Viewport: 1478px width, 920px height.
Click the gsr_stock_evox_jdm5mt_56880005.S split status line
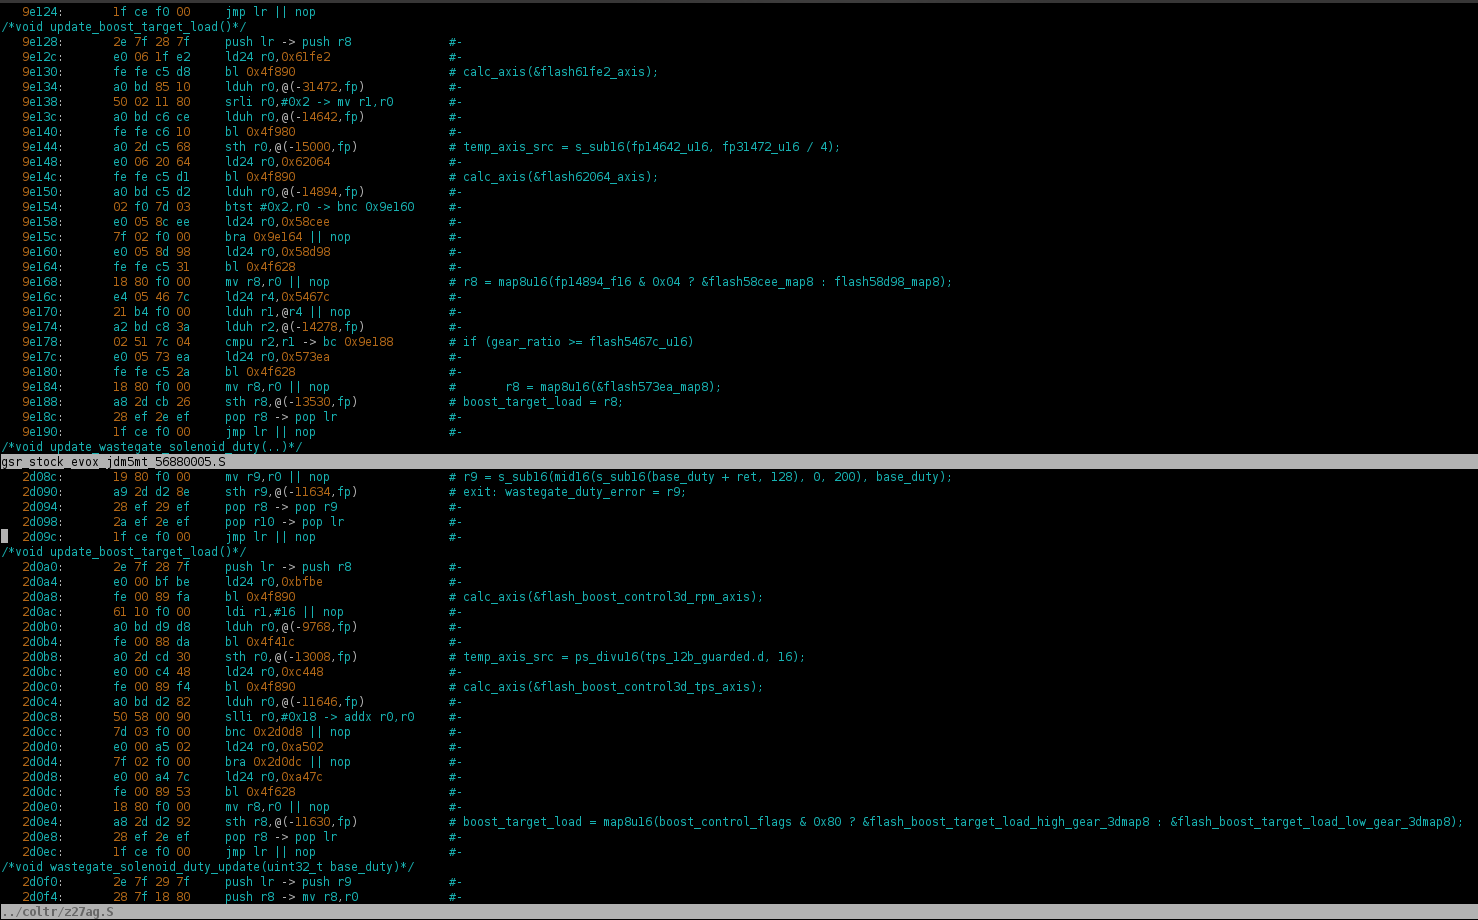click(113, 462)
